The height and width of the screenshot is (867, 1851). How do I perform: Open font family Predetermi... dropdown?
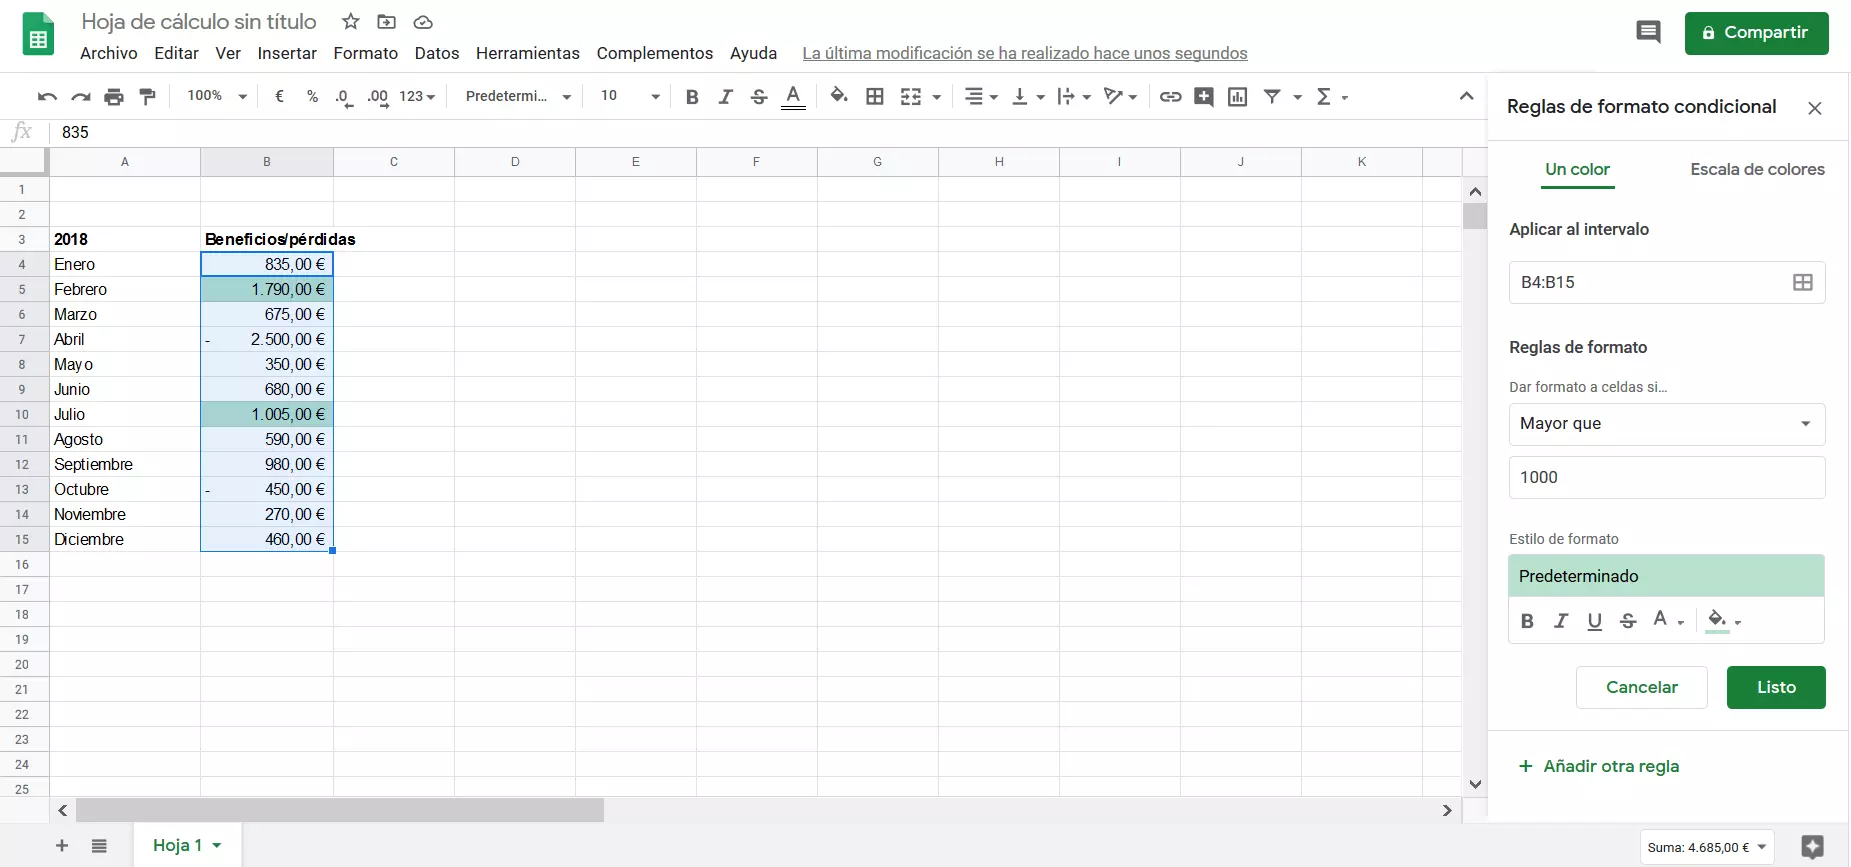click(x=518, y=97)
